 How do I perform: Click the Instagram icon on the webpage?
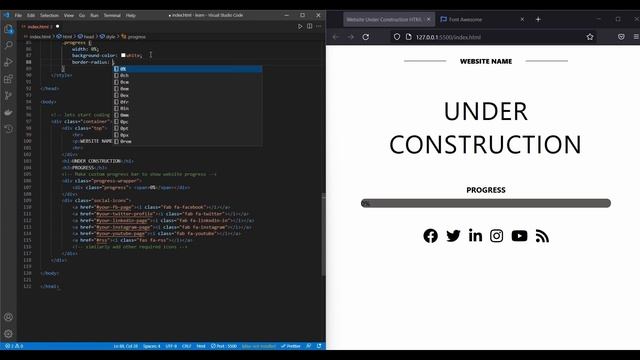(496, 236)
